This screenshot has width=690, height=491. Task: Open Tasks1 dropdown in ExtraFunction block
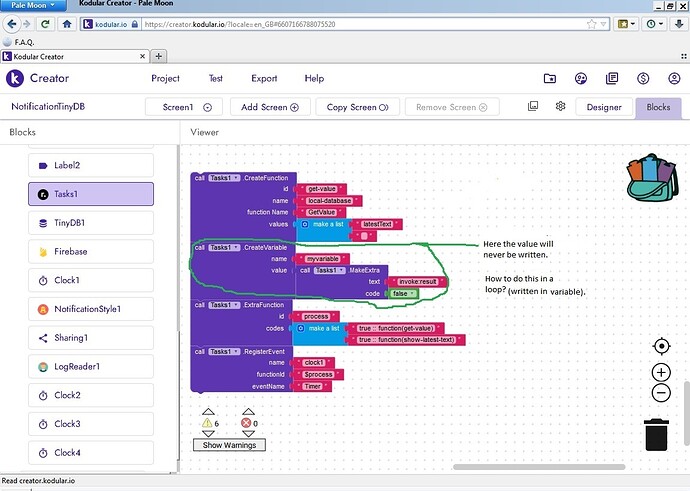click(x=224, y=304)
